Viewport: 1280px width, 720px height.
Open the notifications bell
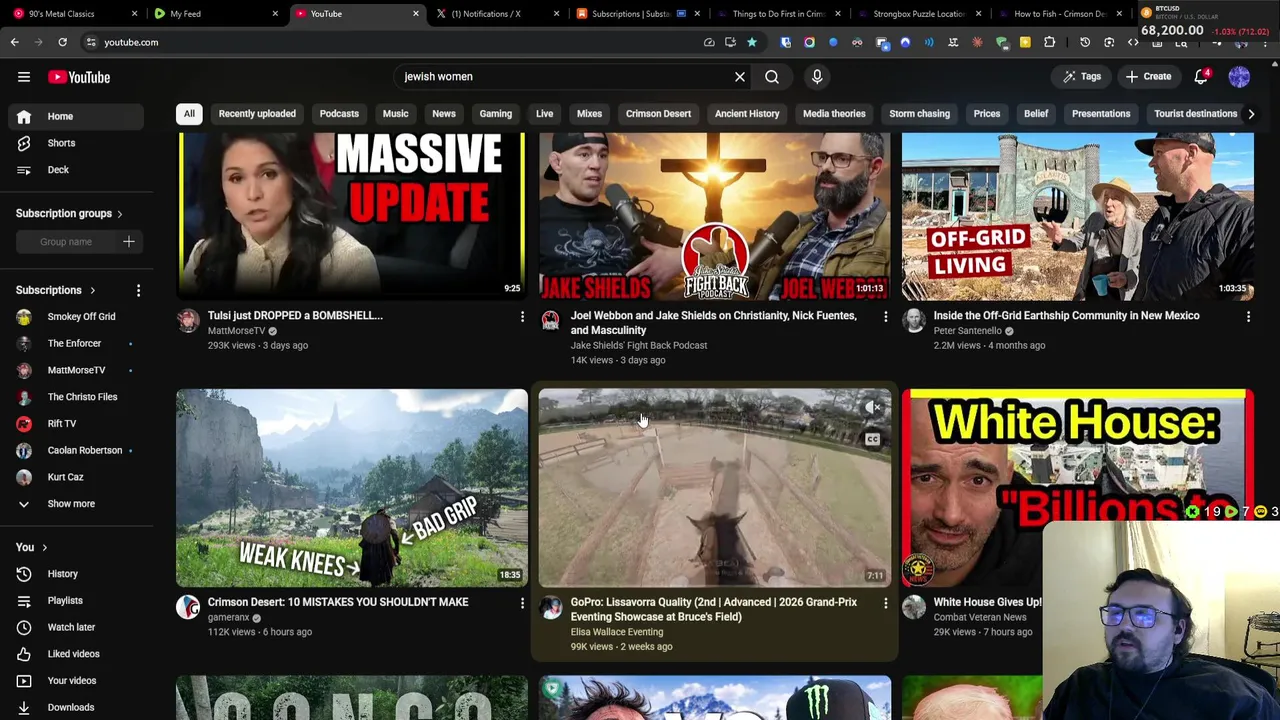(1201, 77)
